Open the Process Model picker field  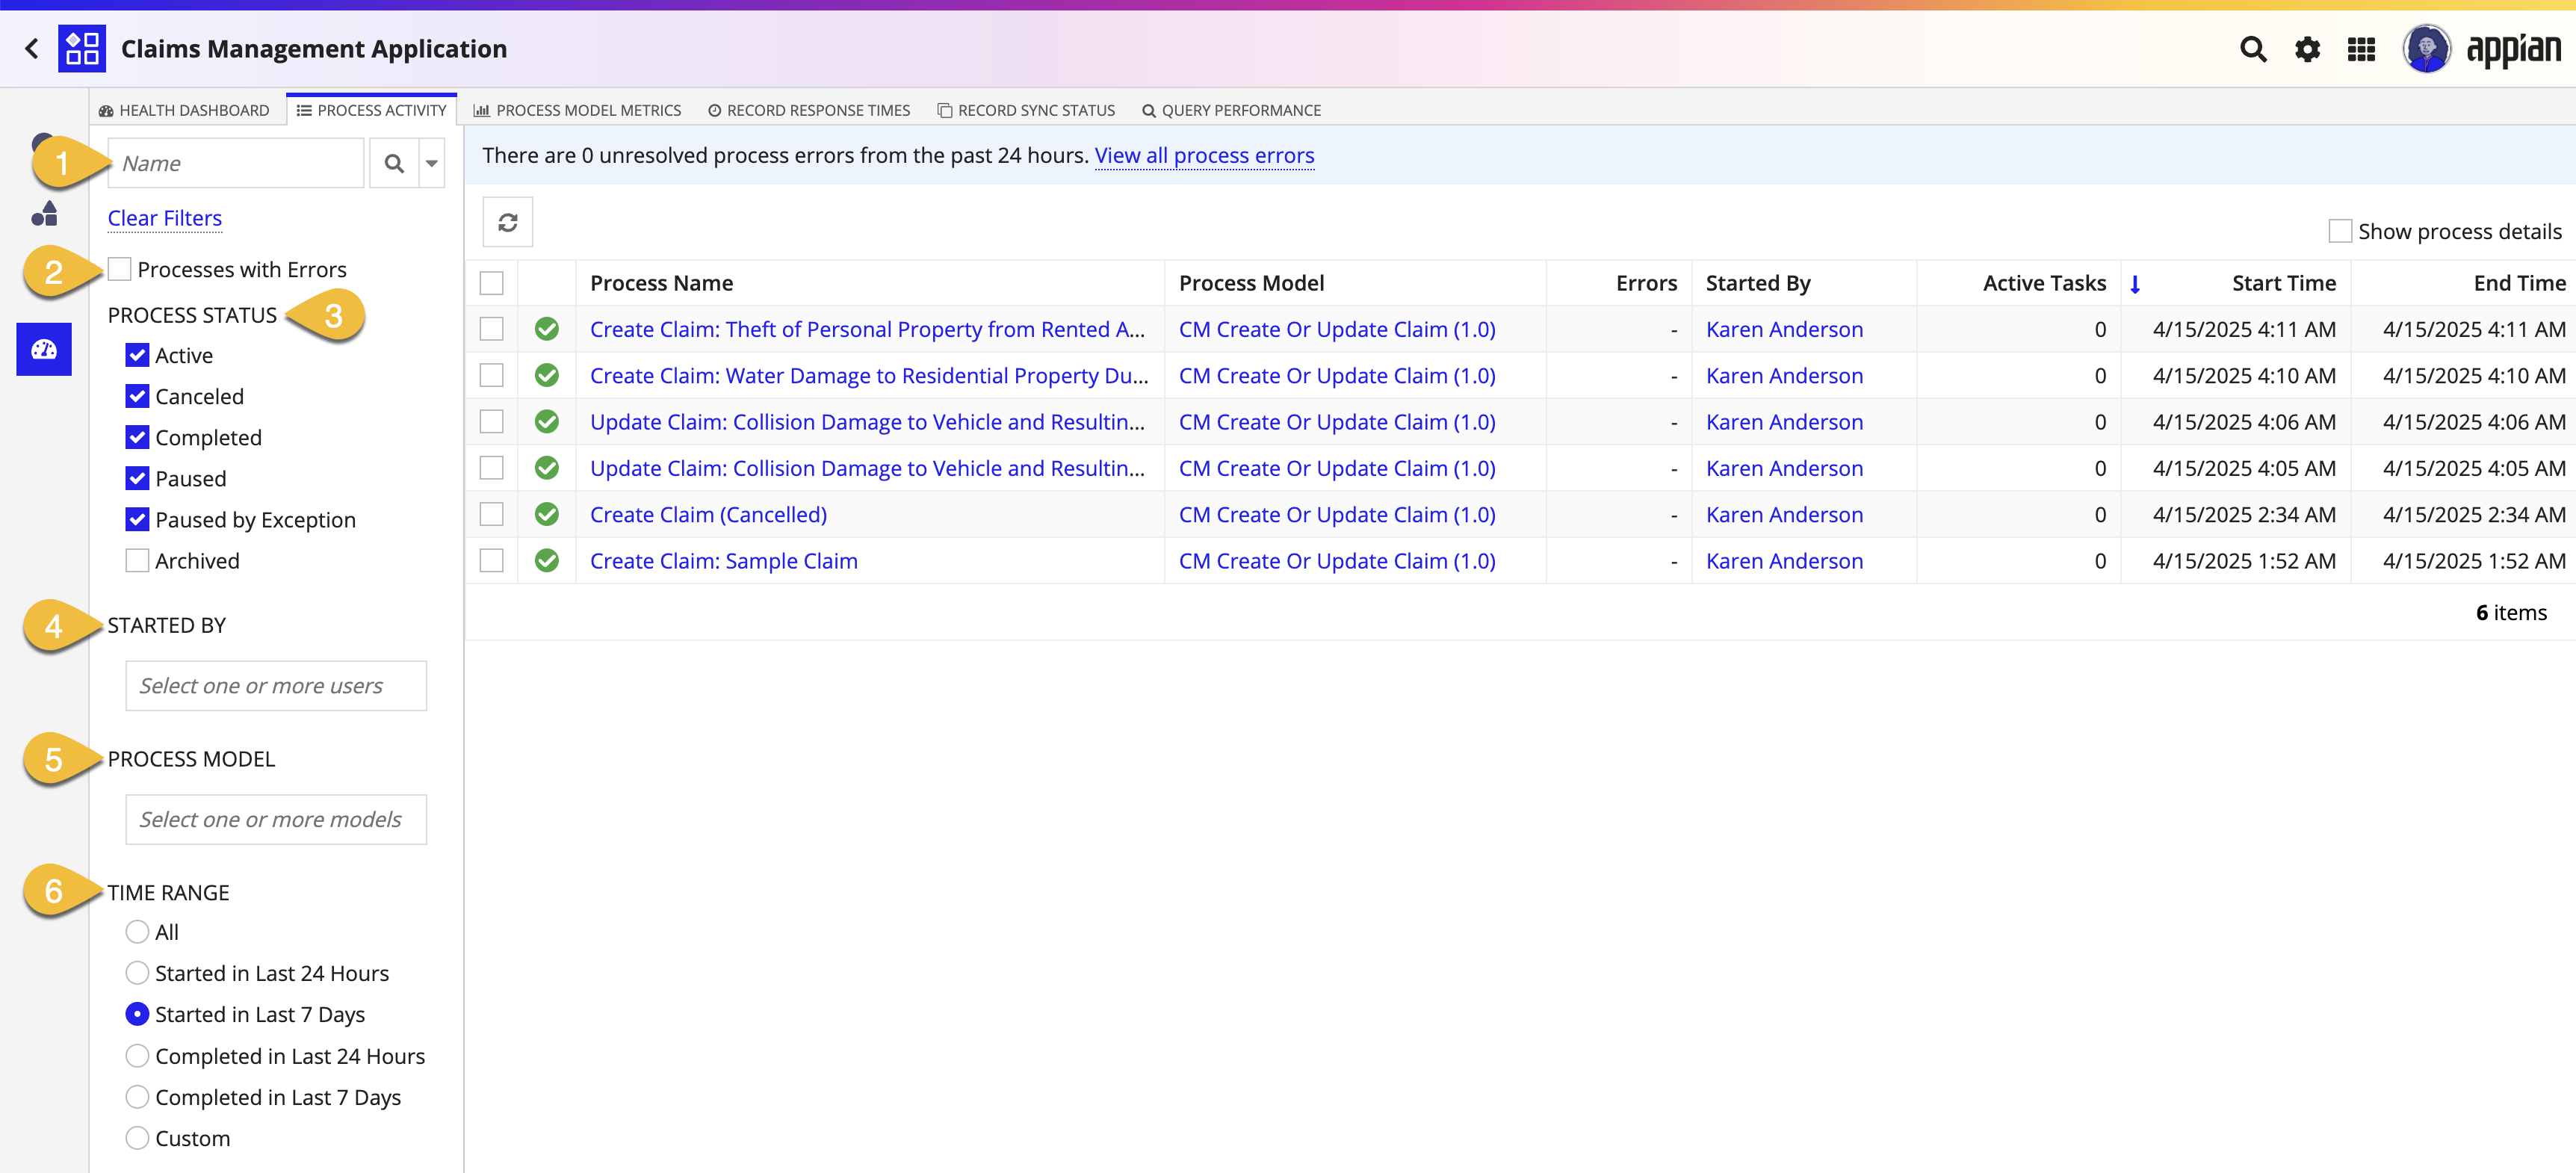pyautogui.click(x=276, y=820)
